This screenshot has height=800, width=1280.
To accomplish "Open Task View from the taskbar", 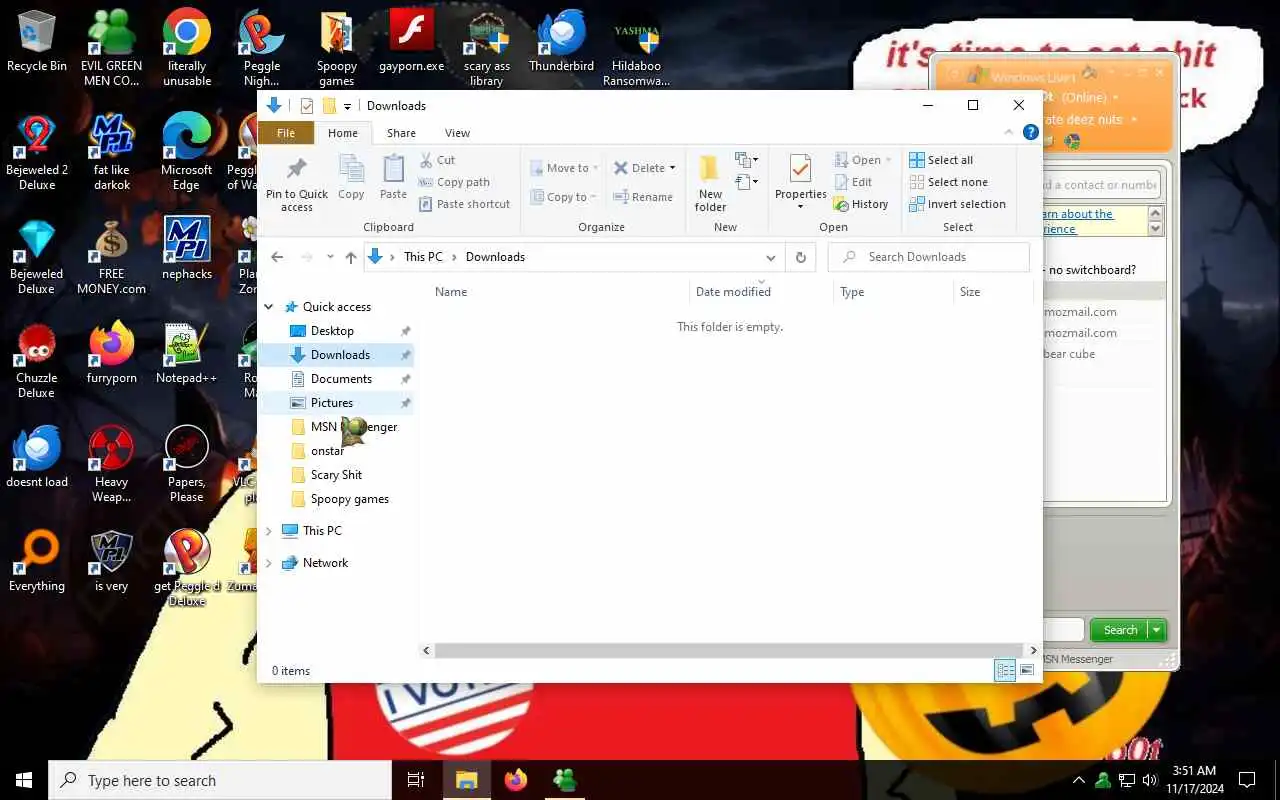I will (x=416, y=780).
